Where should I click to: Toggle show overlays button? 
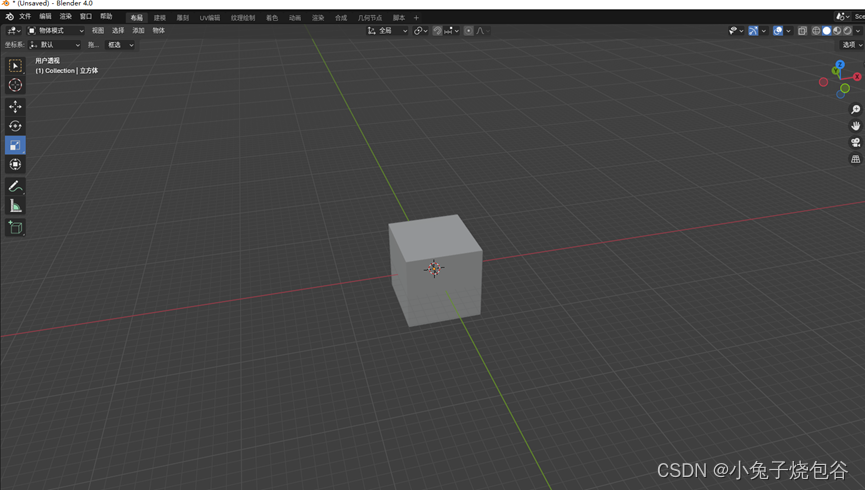click(778, 31)
